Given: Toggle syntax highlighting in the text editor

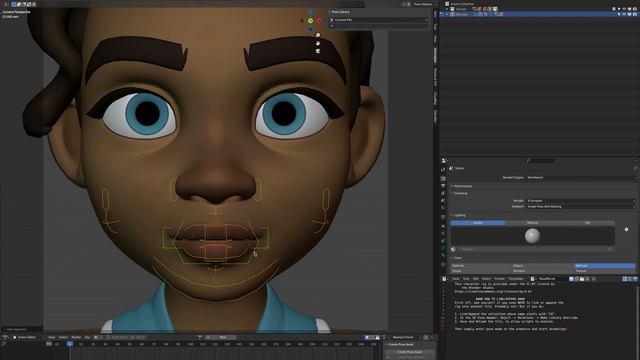Looking at the screenshot, I should [x=635, y=279].
